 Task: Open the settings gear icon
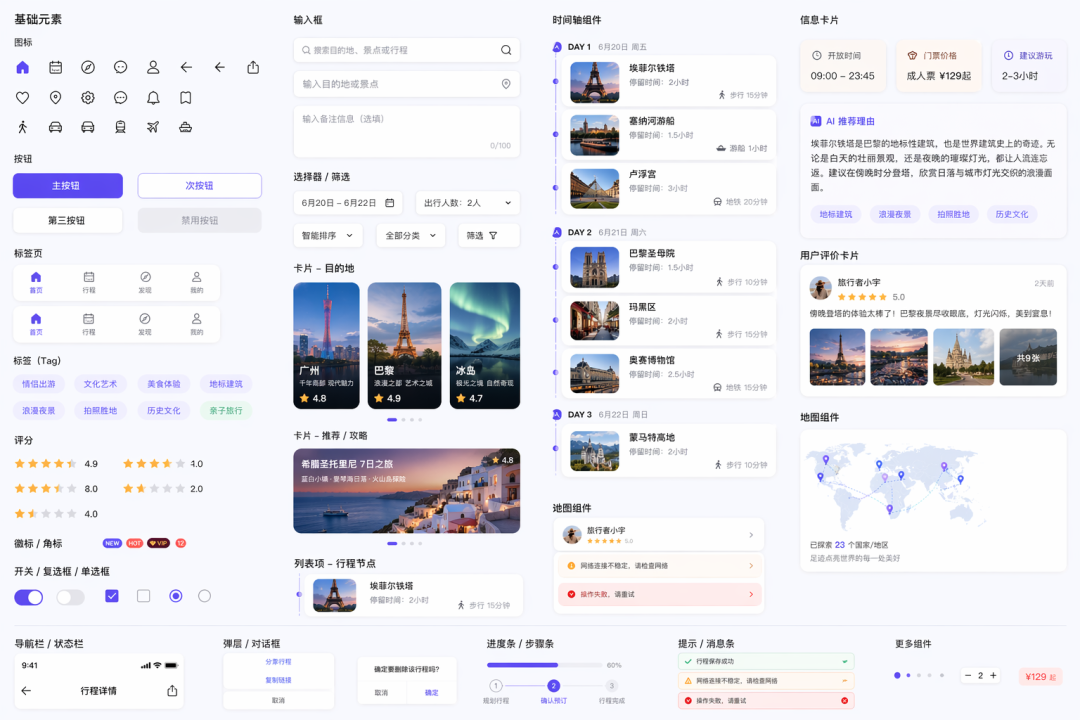click(87, 98)
